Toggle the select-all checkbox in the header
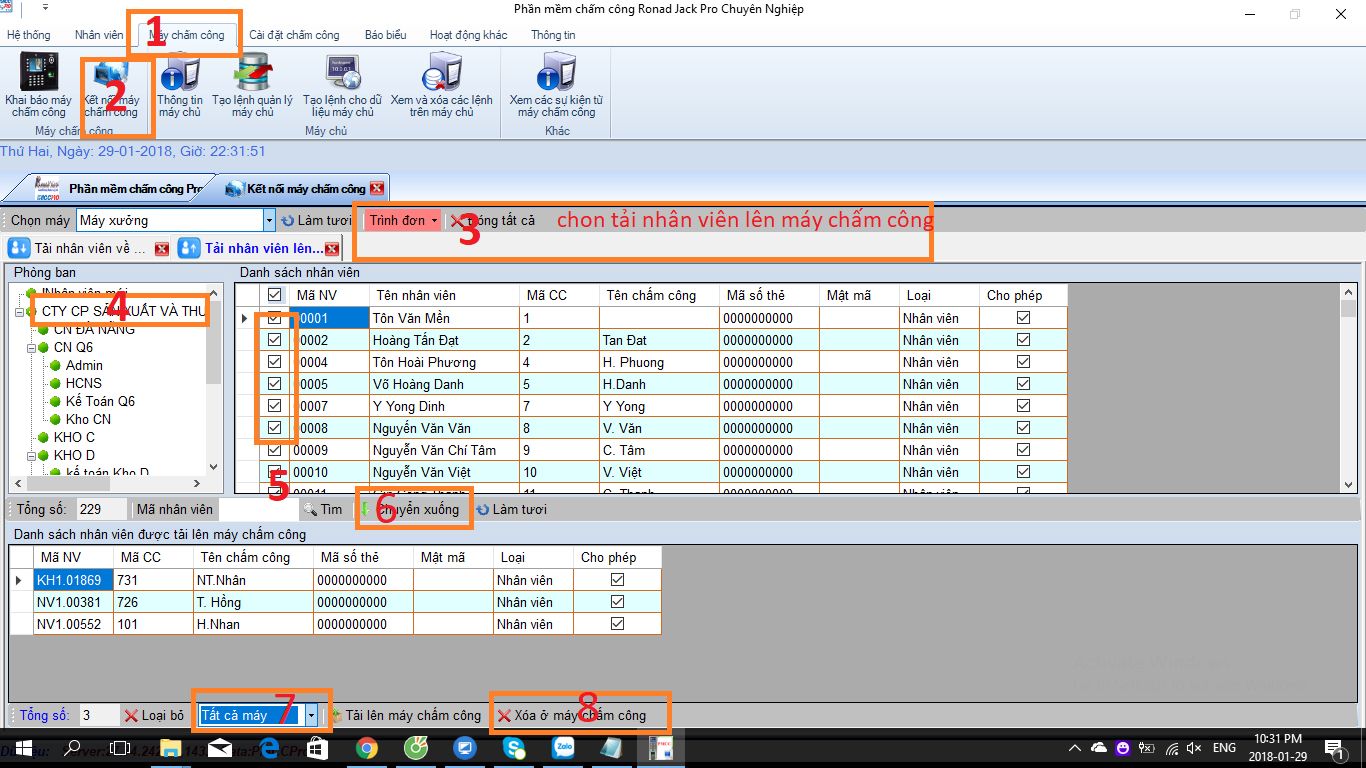This screenshot has height=768, width=1366. (x=274, y=295)
